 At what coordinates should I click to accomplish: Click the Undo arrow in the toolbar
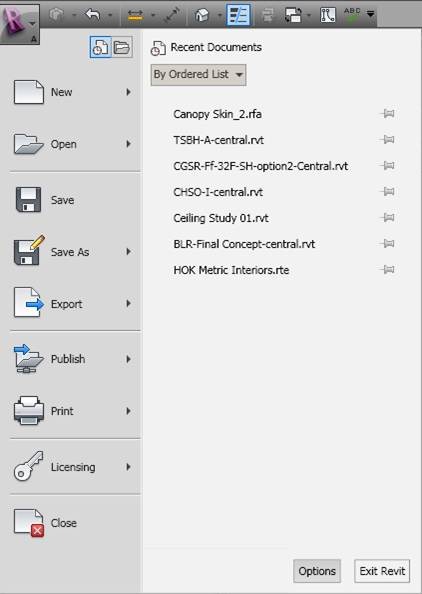92,15
